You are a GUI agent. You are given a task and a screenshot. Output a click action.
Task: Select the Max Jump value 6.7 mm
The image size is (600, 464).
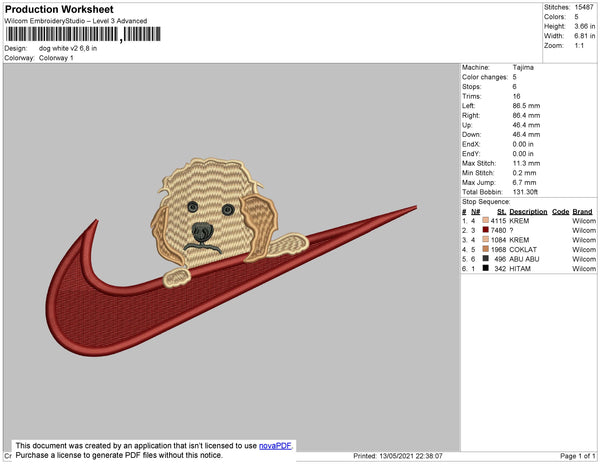524,182
